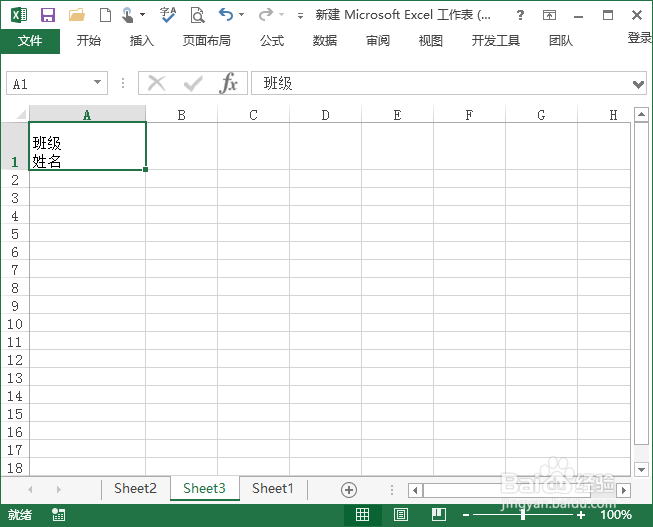Image resolution: width=653 pixels, height=527 pixels.
Task: Click the 100% zoom level button
Action: click(616, 515)
